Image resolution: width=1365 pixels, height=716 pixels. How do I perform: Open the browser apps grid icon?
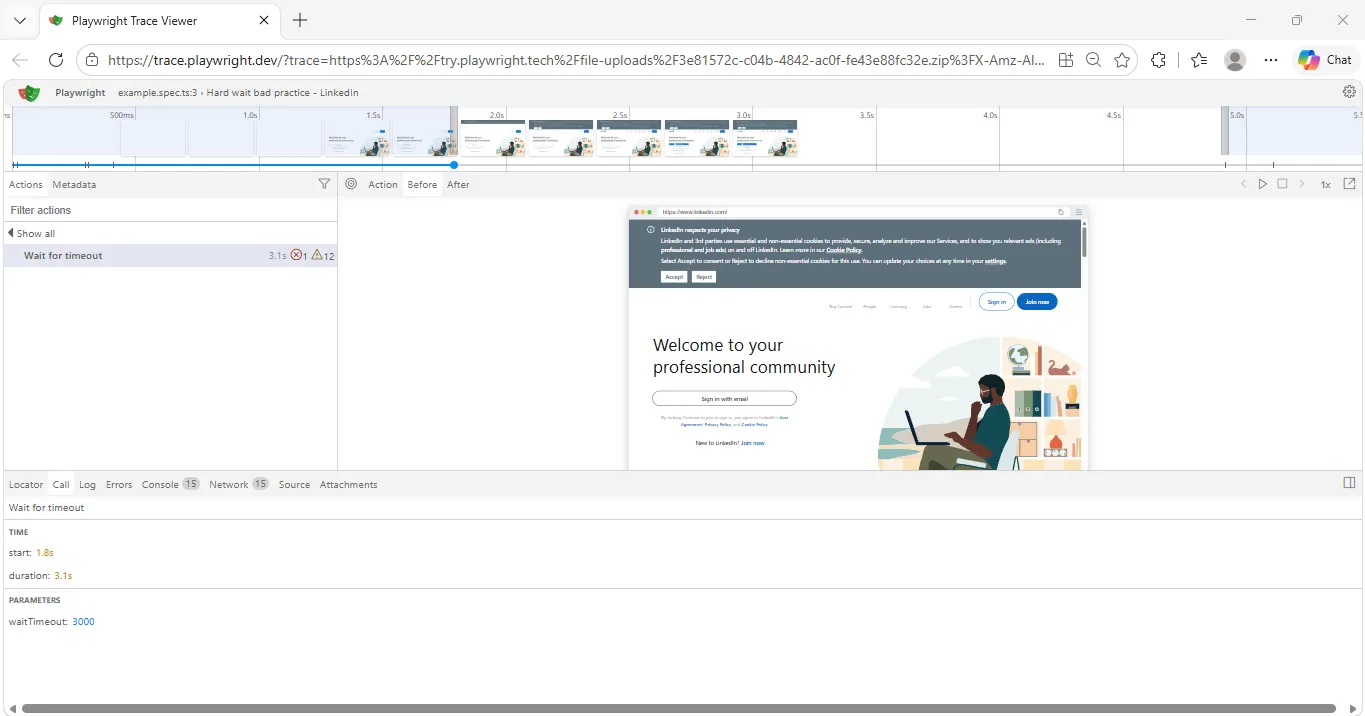[x=1066, y=60]
